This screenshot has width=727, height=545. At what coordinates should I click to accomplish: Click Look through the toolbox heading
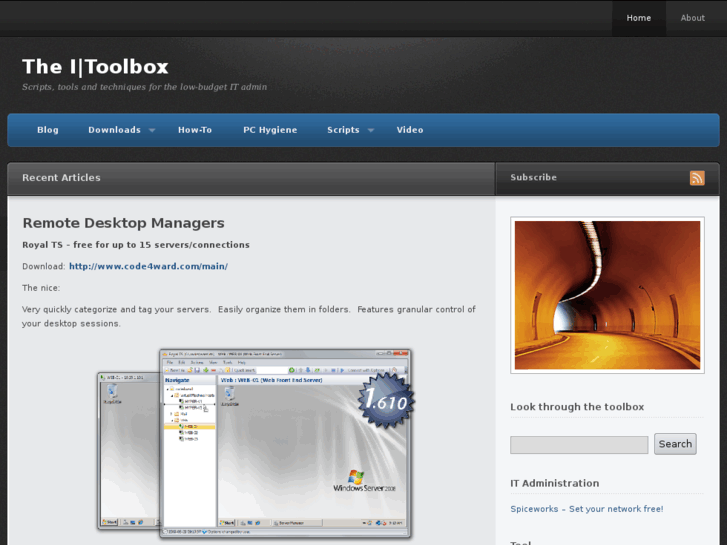point(577,407)
